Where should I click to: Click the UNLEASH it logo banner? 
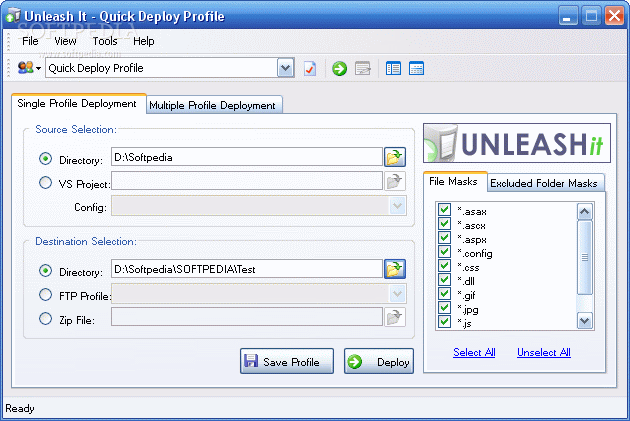point(517,143)
